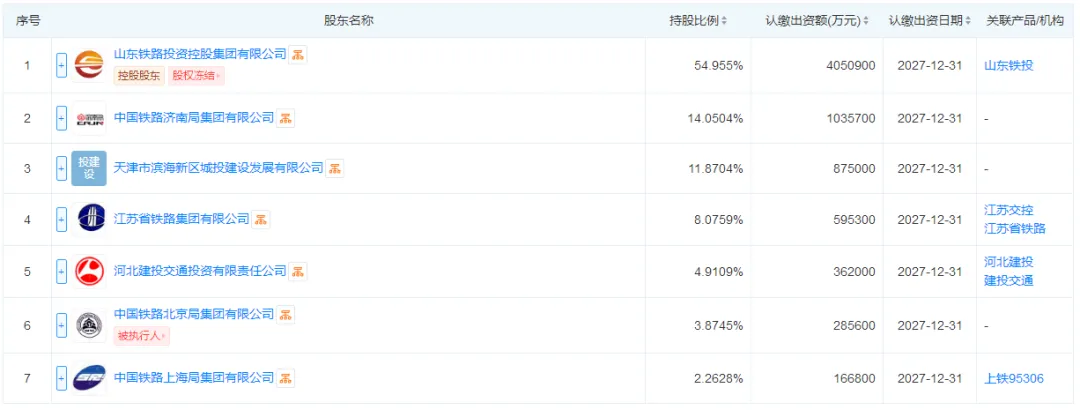Click the hierarchy icon beside 中国铁路北京局集团有限公司
This screenshot has height=410, width=1080.
285,314
